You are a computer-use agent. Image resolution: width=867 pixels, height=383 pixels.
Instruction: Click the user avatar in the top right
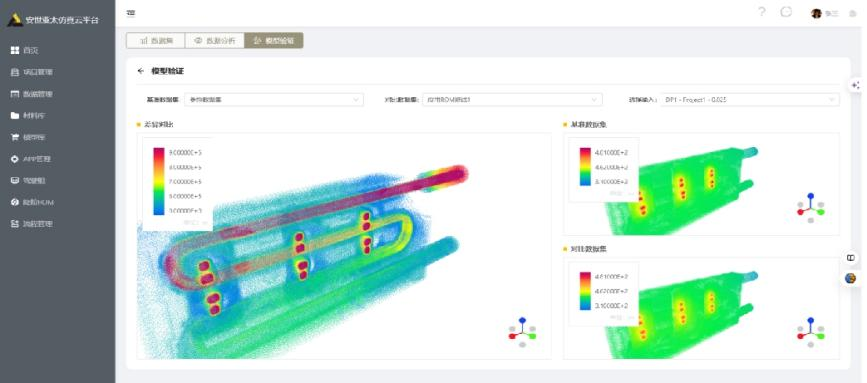816,13
